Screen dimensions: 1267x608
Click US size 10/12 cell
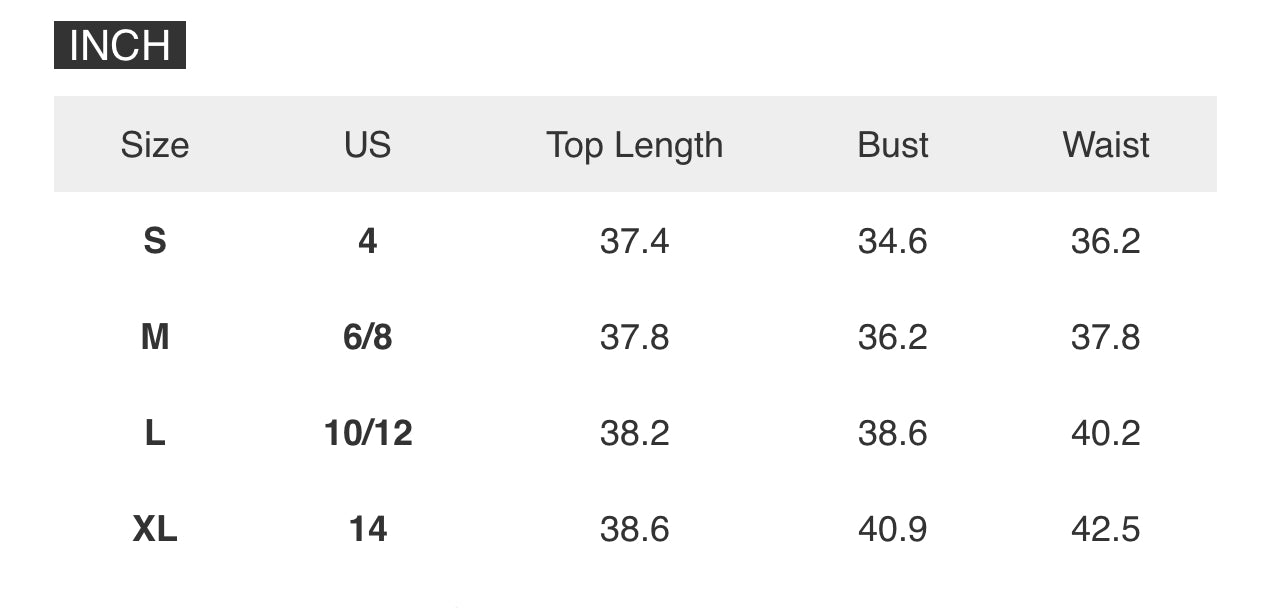pos(367,433)
